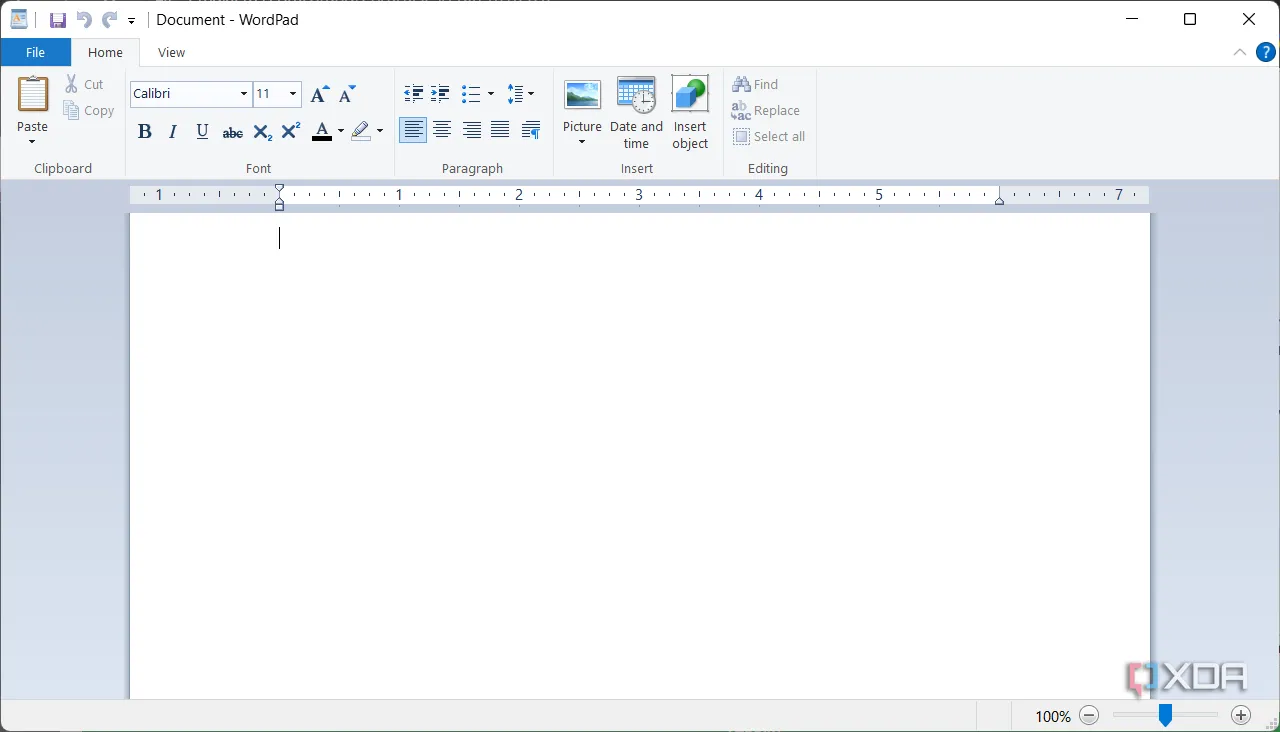The width and height of the screenshot is (1280, 732).
Task: Click the Zoom out minus button
Action: click(x=1090, y=715)
